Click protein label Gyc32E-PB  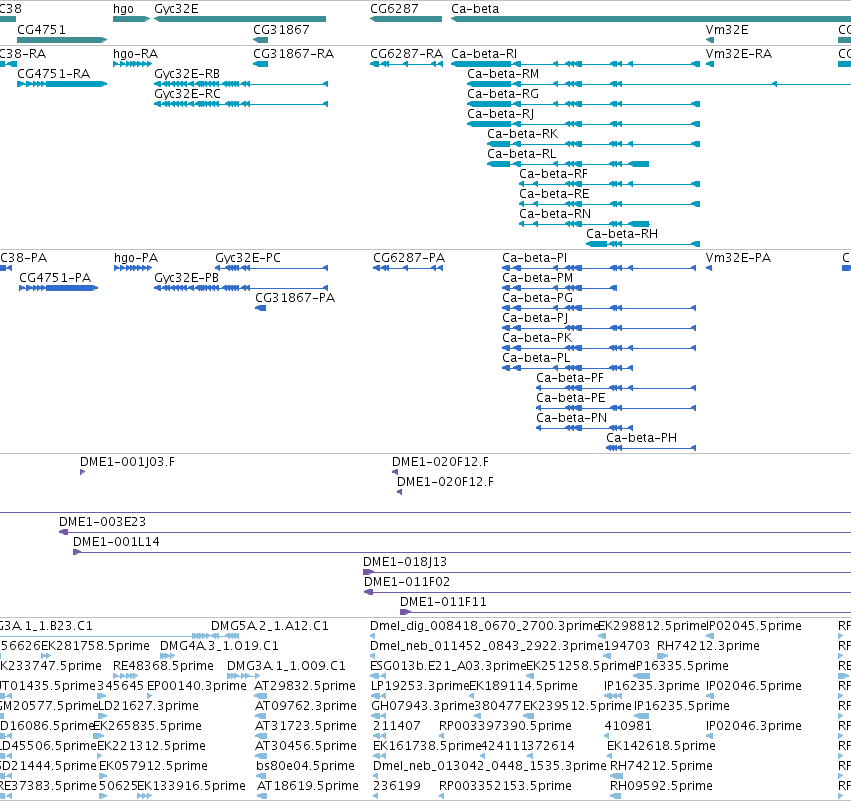(x=187, y=278)
